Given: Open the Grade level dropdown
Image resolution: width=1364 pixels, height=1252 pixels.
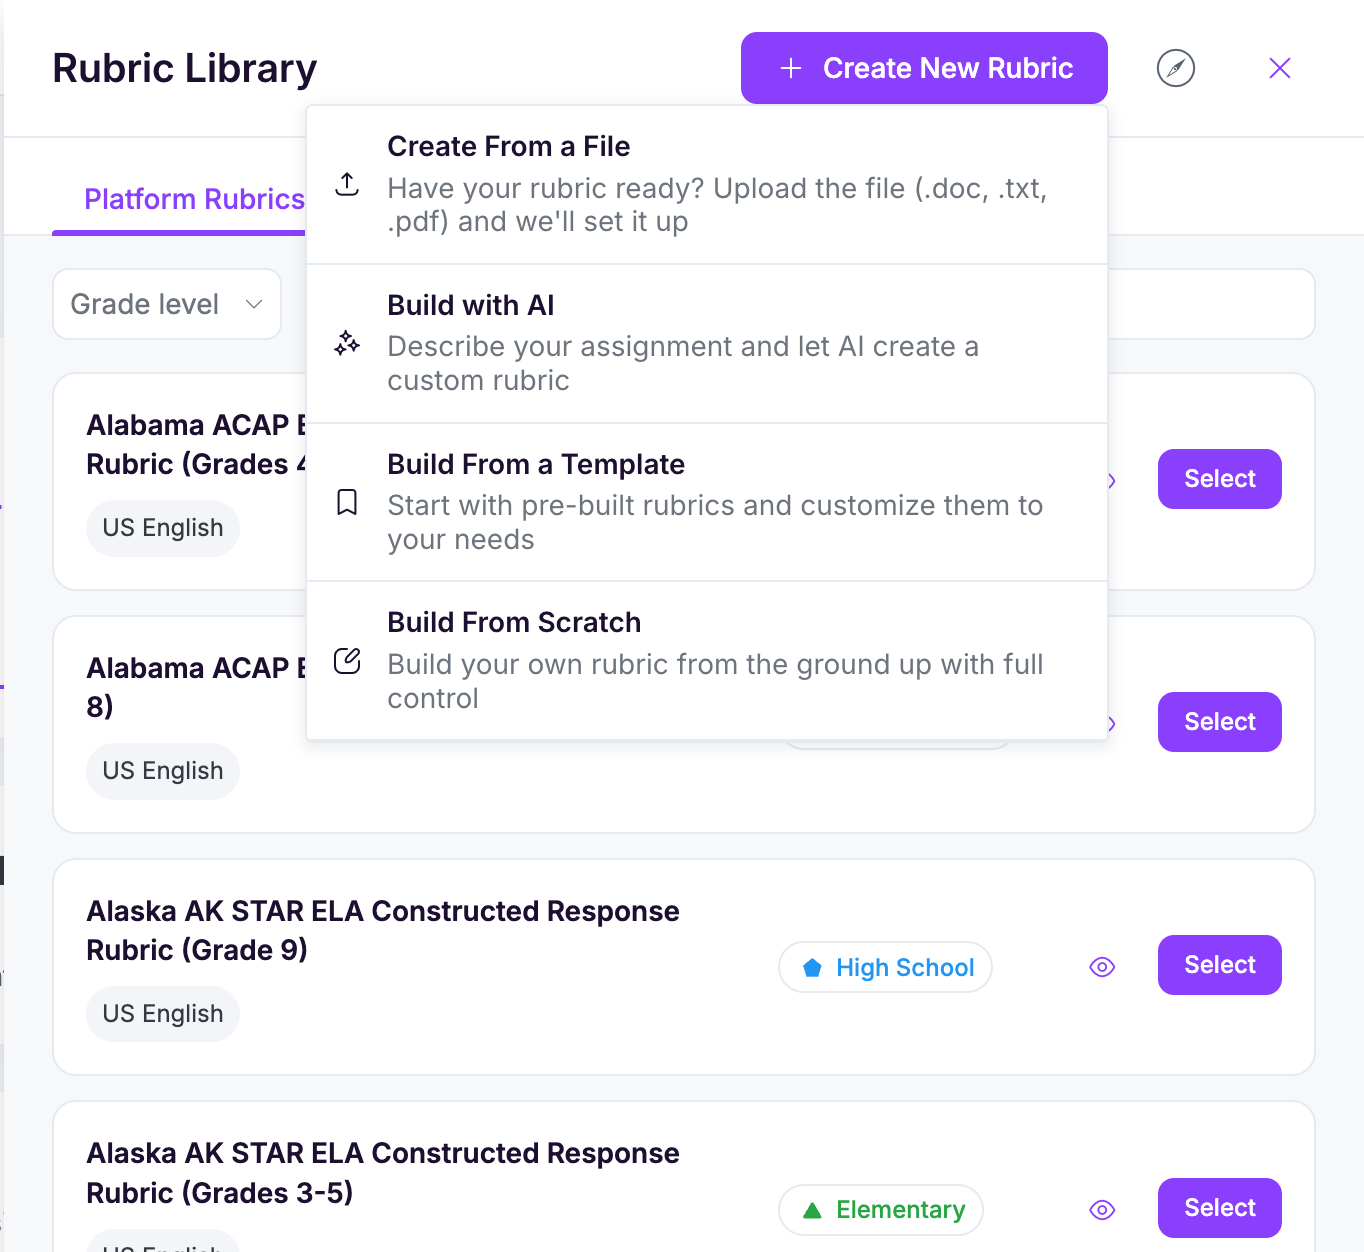Looking at the screenshot, I should (167, 304).
